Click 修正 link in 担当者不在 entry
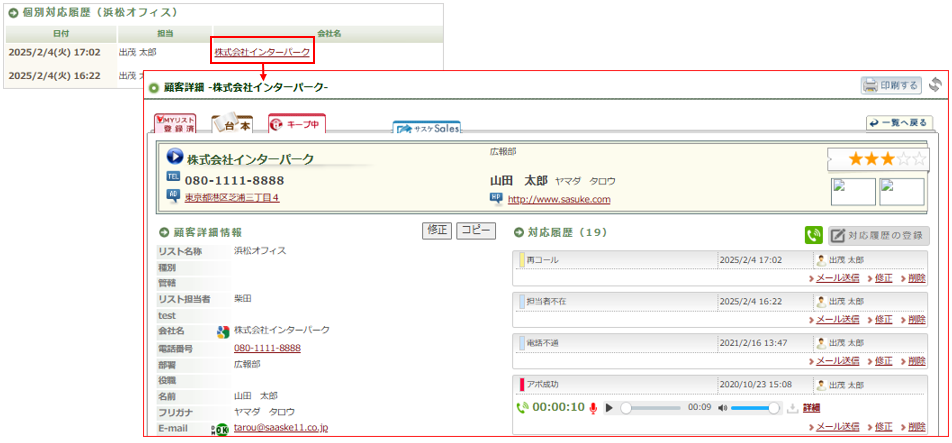 click(884, 320)
